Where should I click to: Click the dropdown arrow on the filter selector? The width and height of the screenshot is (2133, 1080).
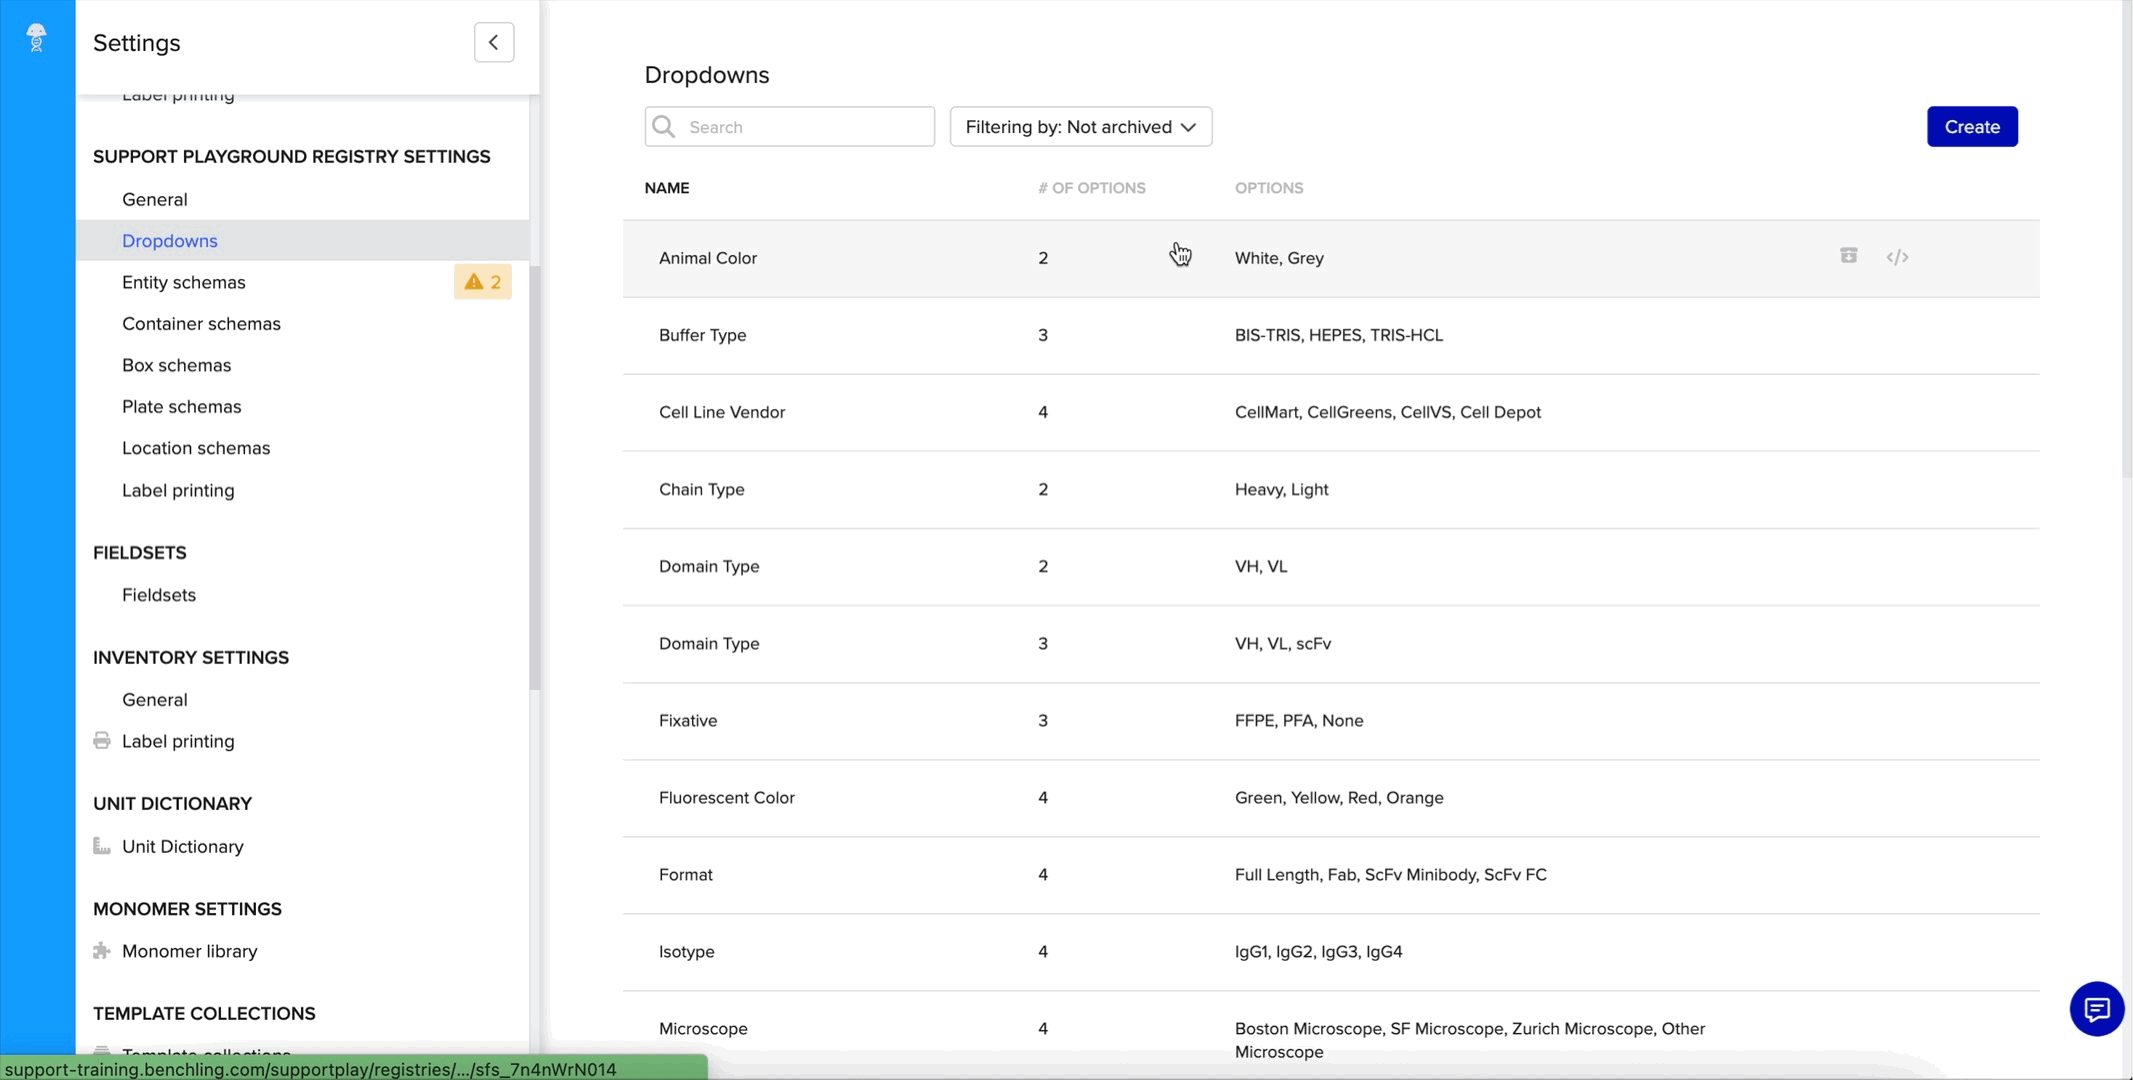[x=1188, y=127]
